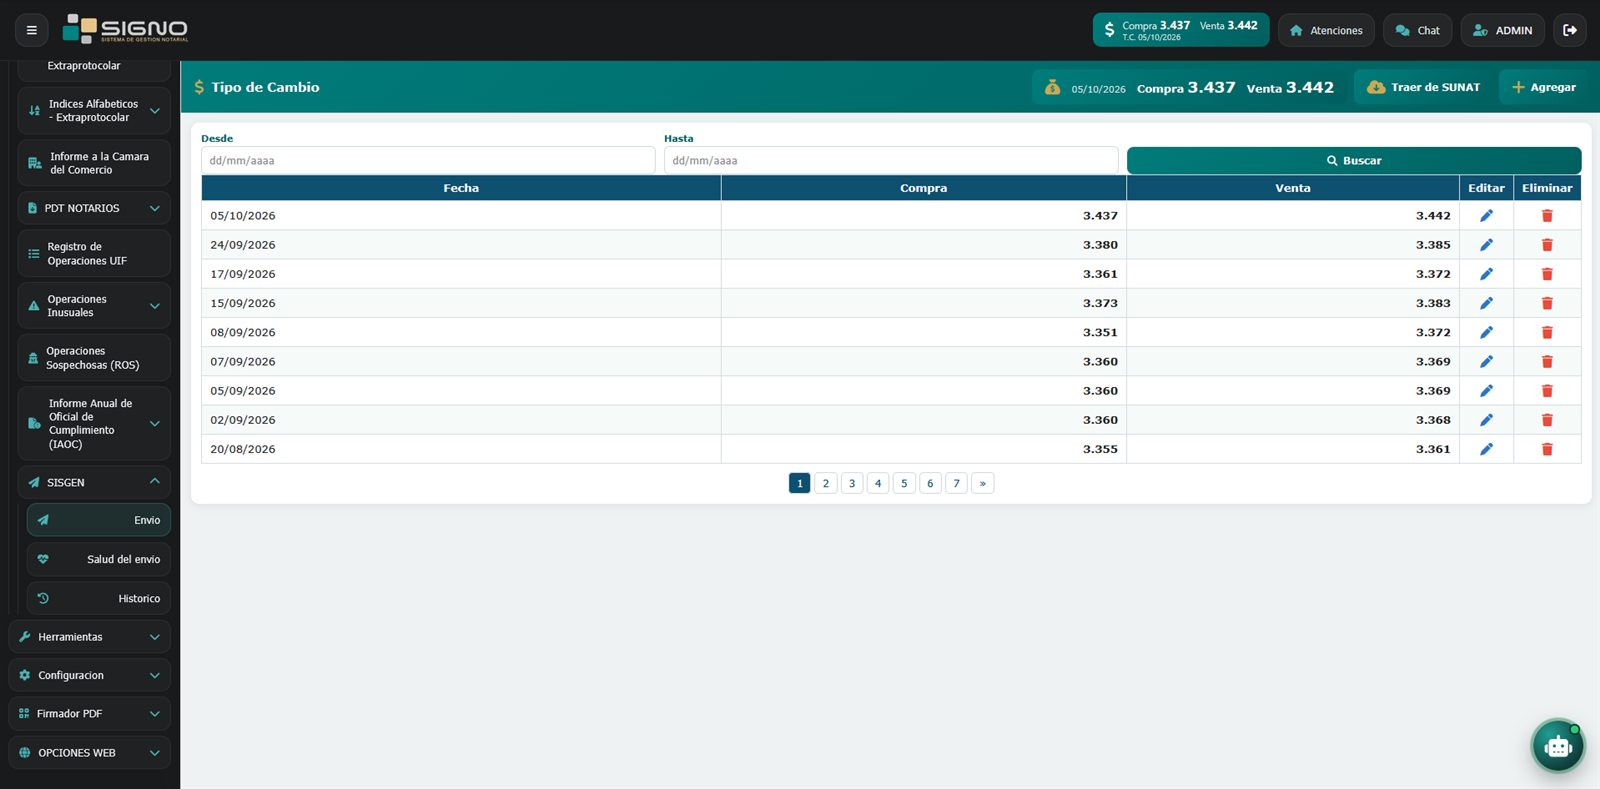Delete the 24/09/2026 row
Viewport: 1600px width, 789px height.
click(x=1547, y=245)
